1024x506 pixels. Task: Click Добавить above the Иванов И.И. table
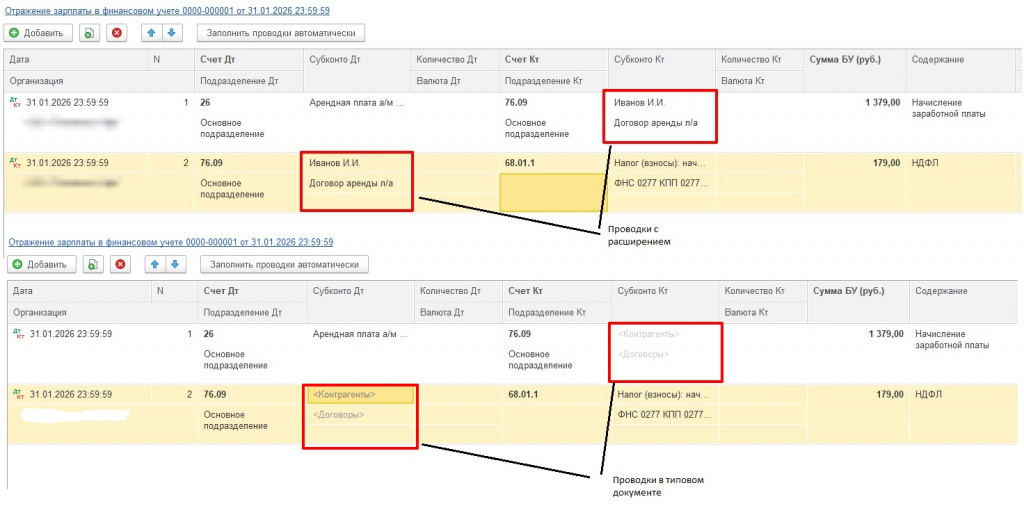point(39,33)
